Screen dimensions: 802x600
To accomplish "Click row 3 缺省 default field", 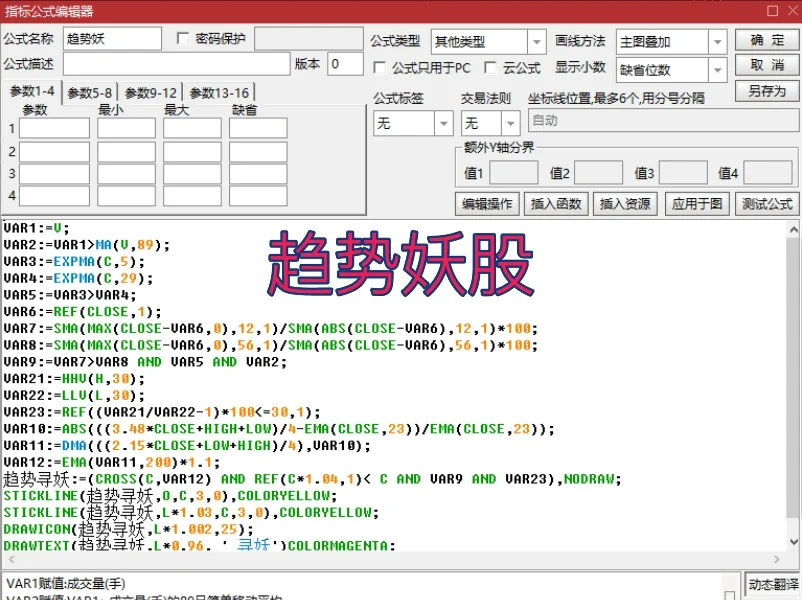I will coord(258,174).
